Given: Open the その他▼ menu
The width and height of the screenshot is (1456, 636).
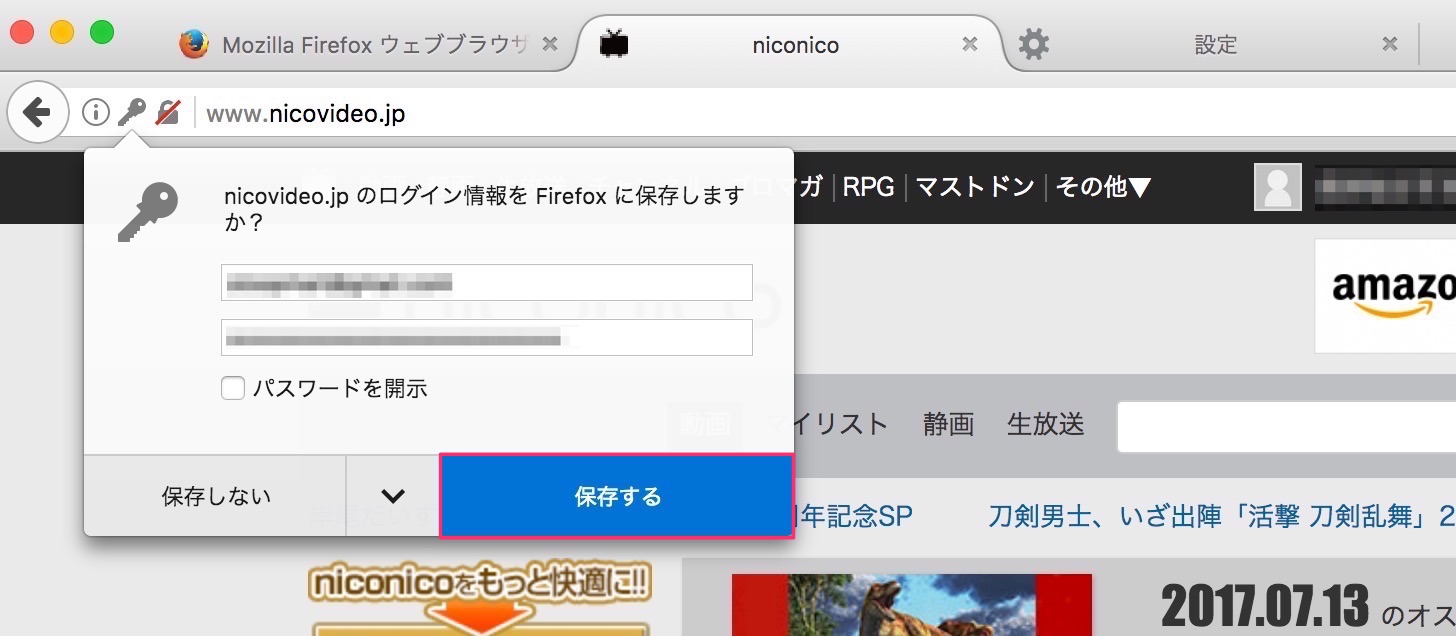Looking at the screenshot, I should click(x=1103, y=187).
